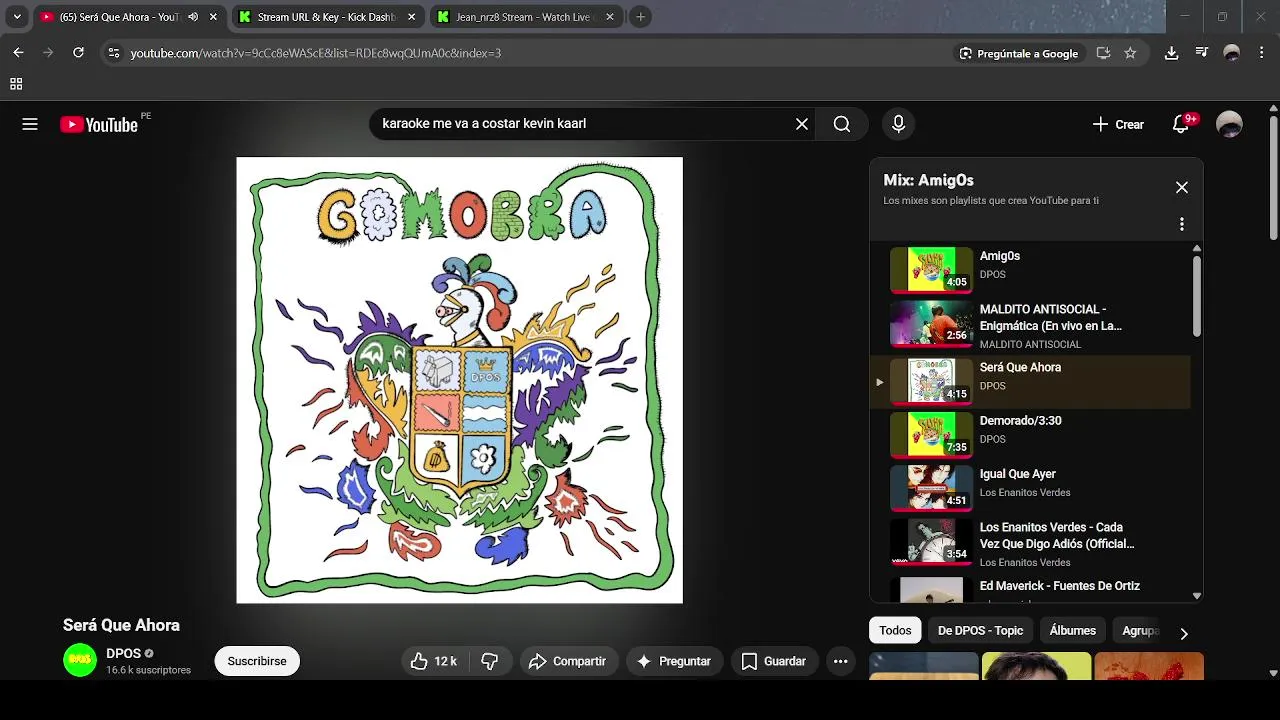1280x720 pixels.
Task: Install app icon in address bar
Action: [1103, 53]
